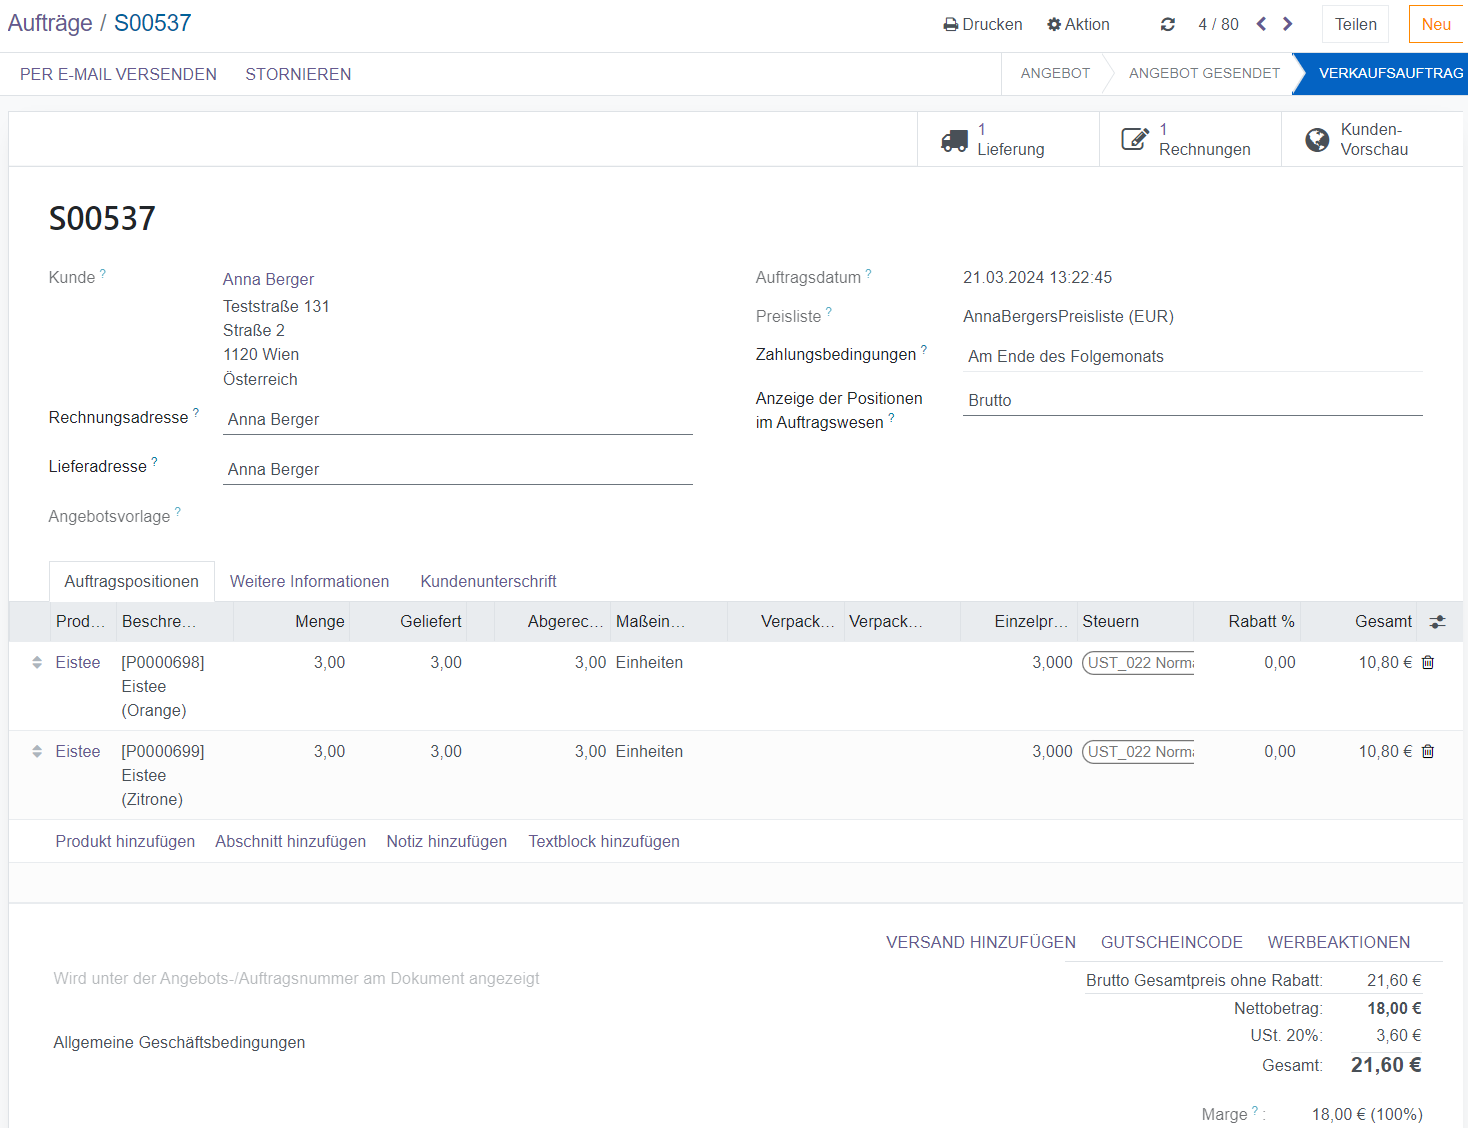Click the refresh icon in the pager
1468x1128 pixels.
(x=1167, y=24)
